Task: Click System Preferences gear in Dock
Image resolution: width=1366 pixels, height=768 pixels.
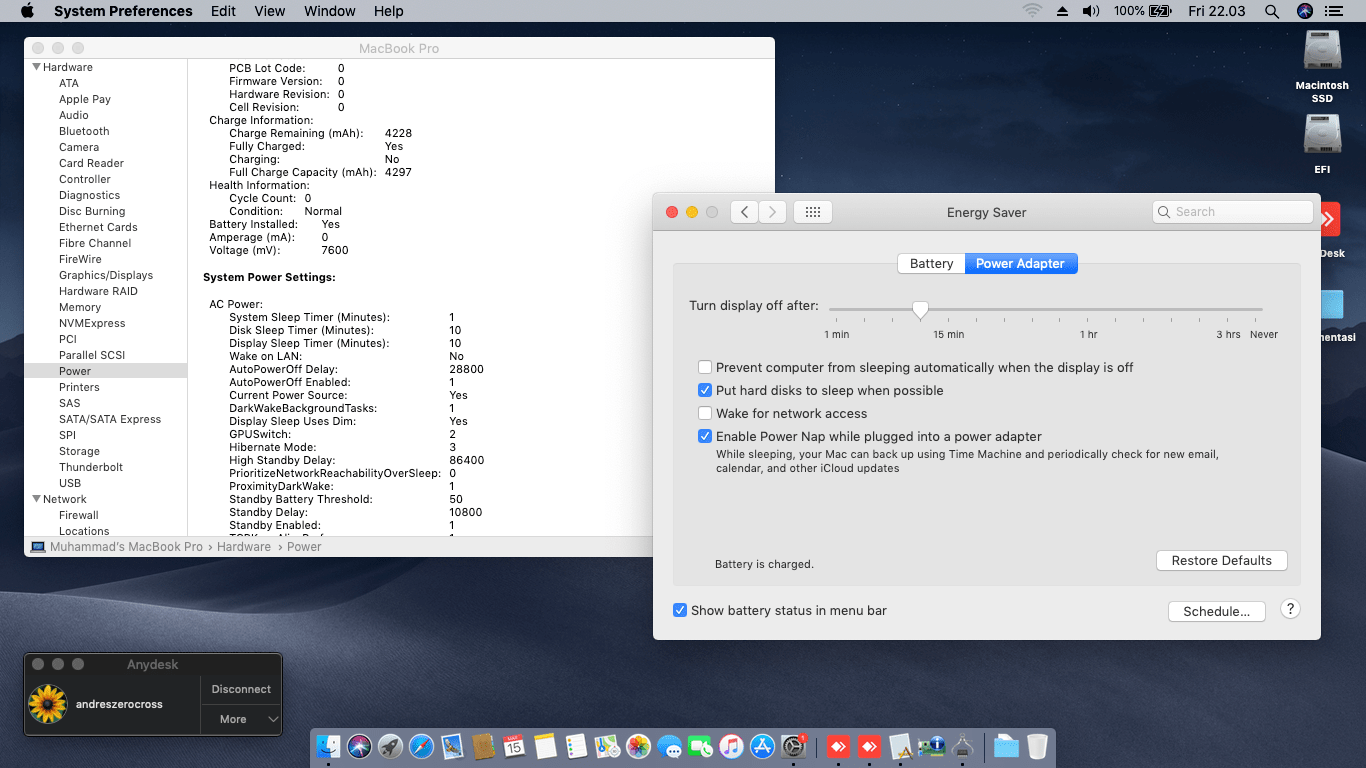Action: (793, 746)
